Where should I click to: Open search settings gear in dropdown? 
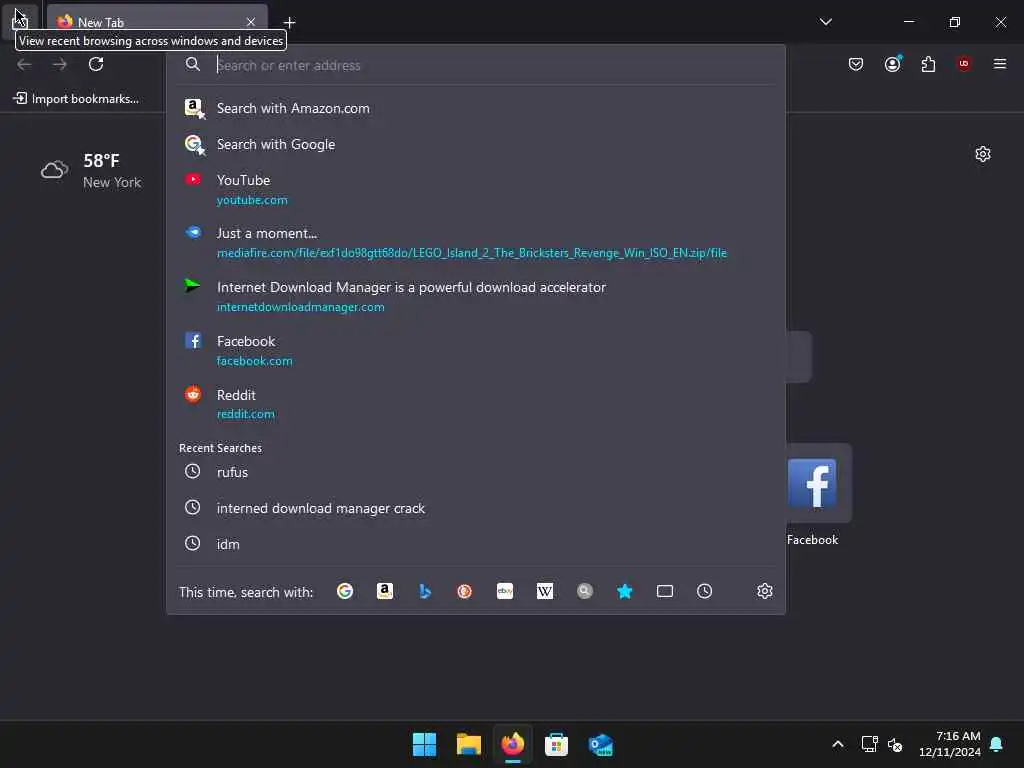point(765,592)
